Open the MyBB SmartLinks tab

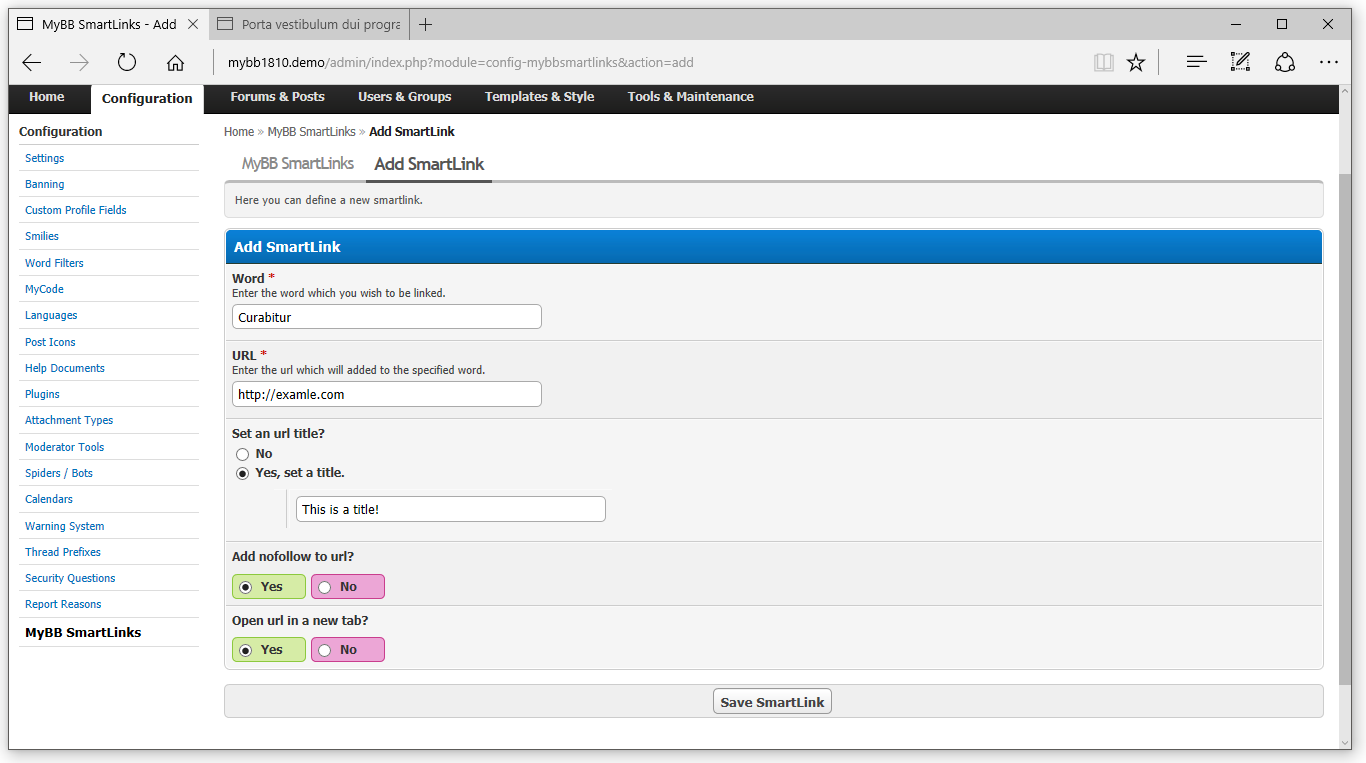(297, 164)
